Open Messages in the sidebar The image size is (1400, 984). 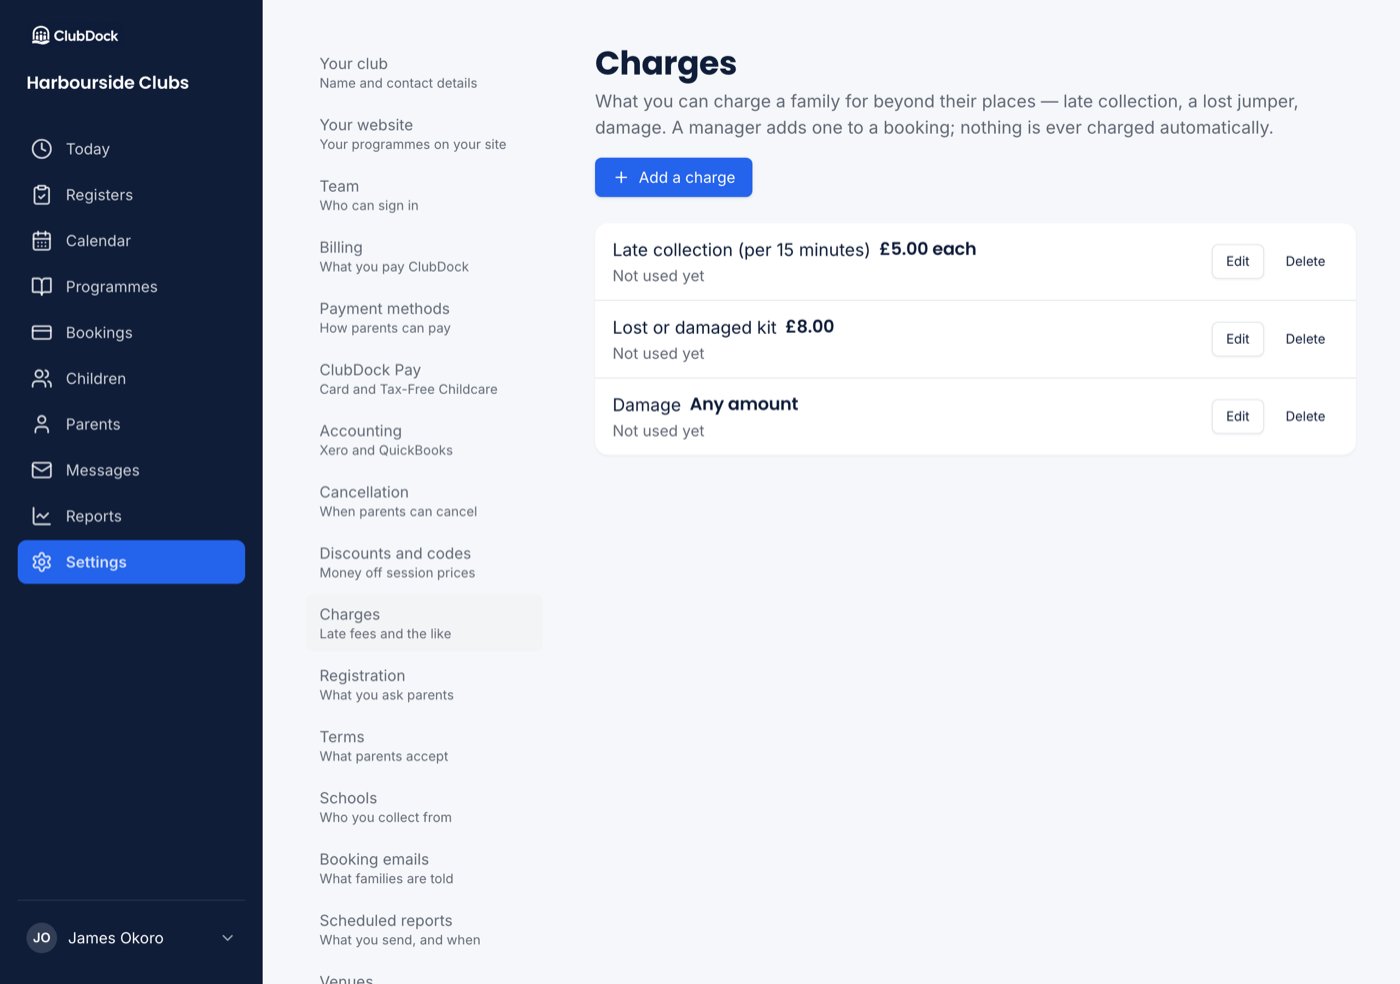[x=131, y=470]
